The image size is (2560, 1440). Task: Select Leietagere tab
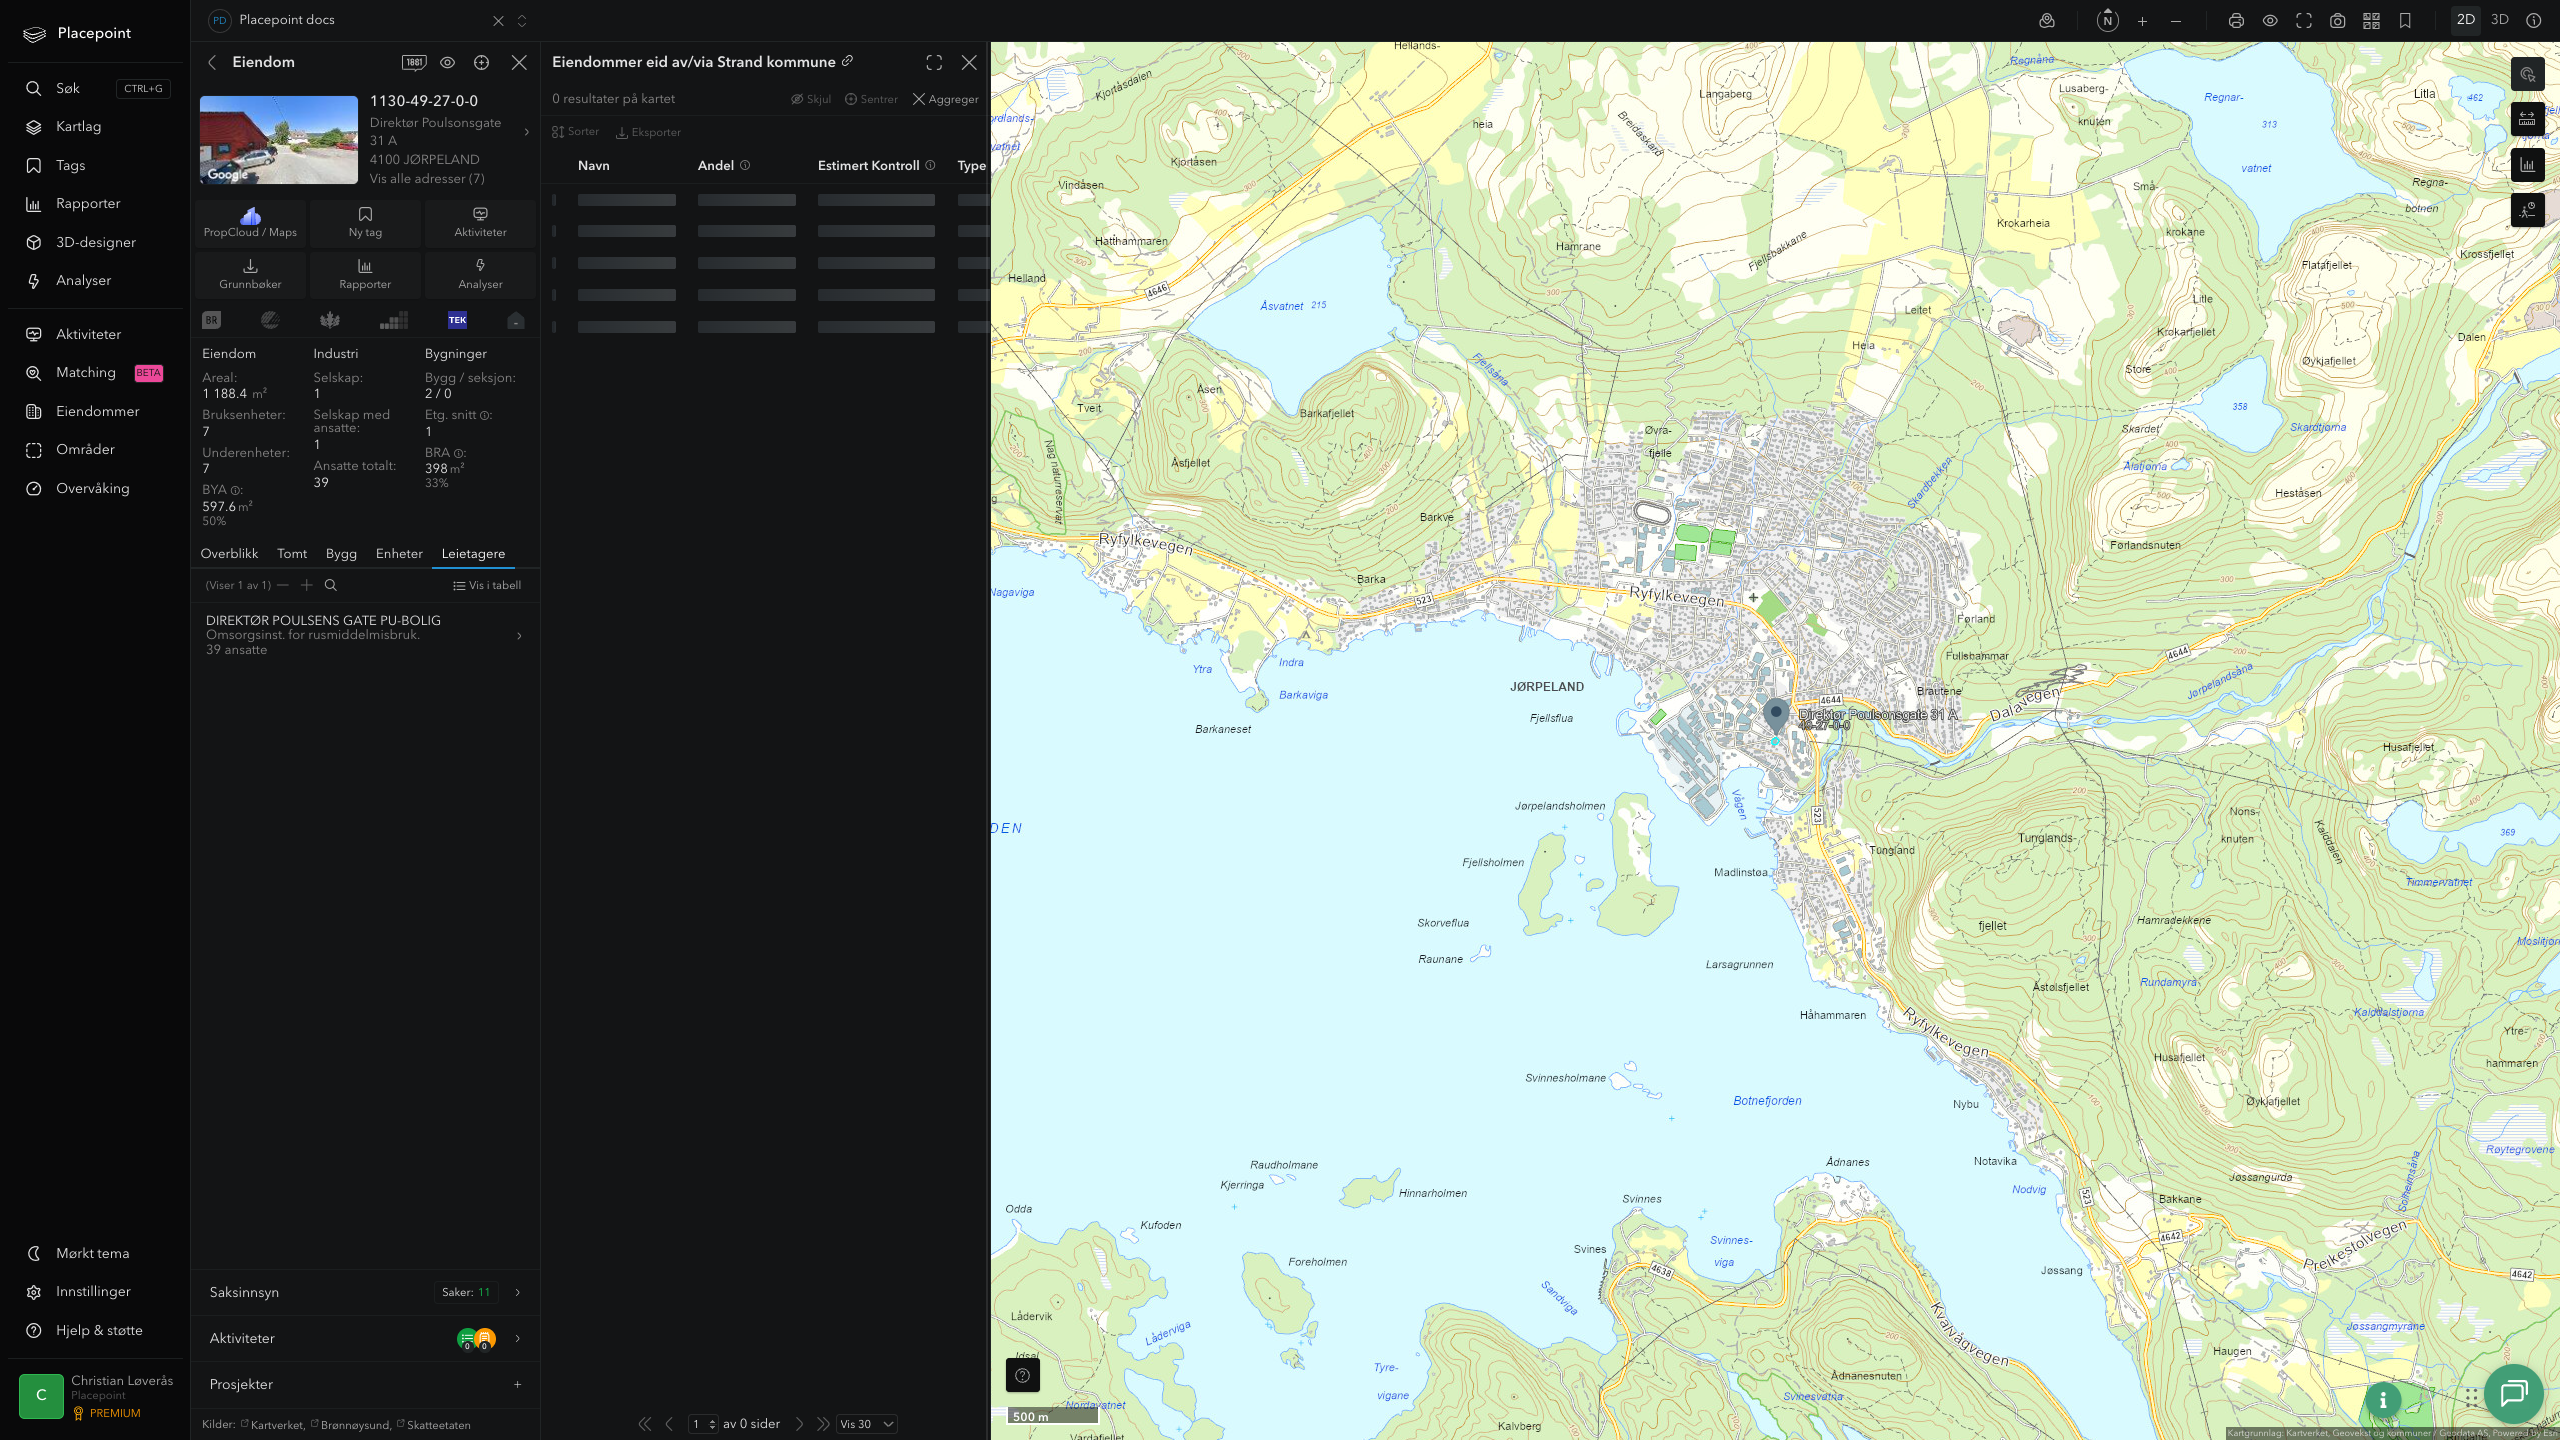[x=473, y=554]
